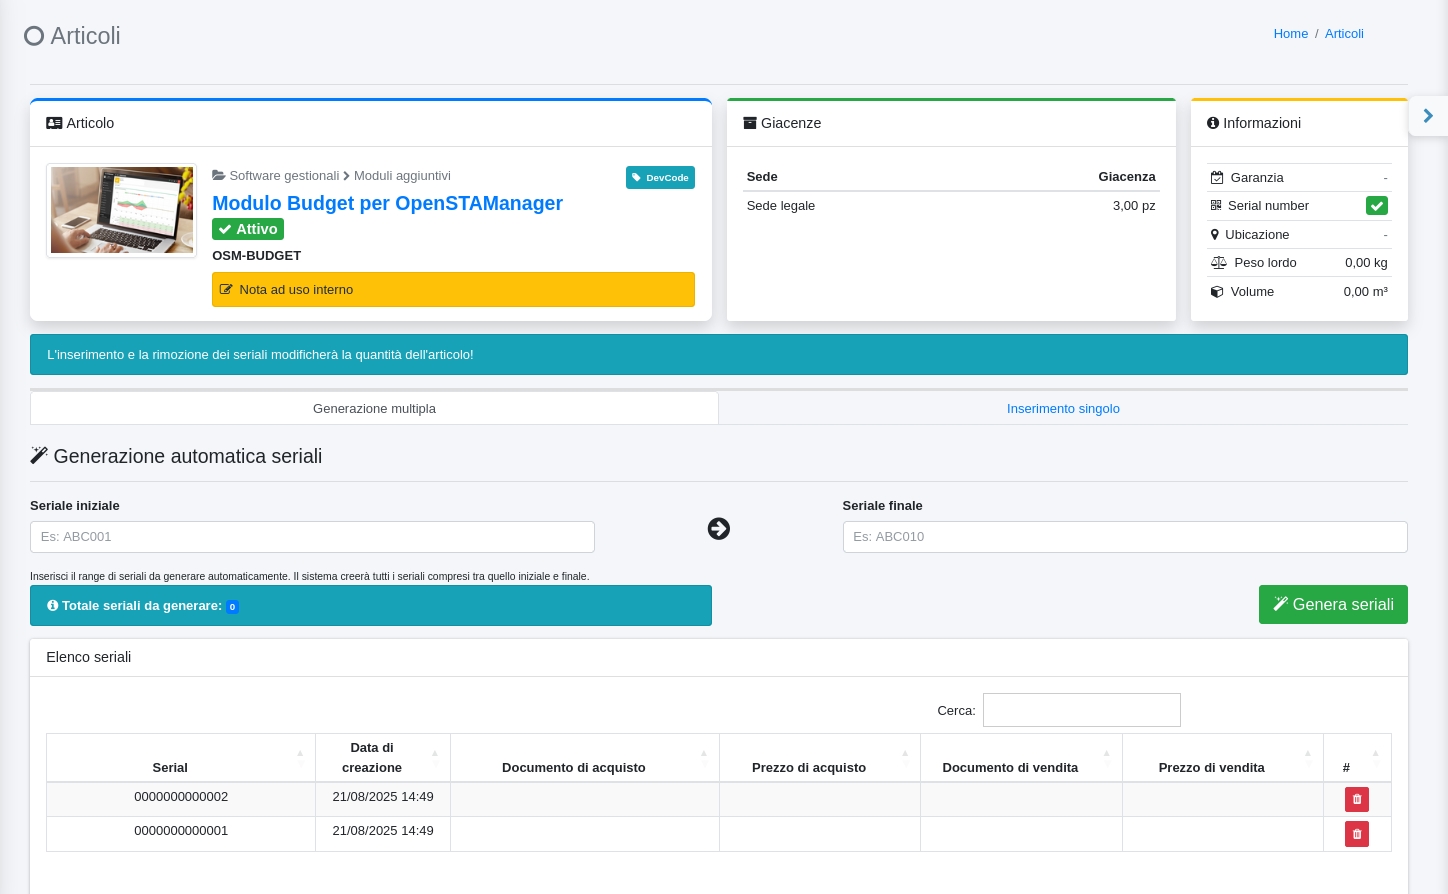Delete serial 0000000000002 with trash icon
This screenshot has height=894, width=1448.
[1356, 799]
